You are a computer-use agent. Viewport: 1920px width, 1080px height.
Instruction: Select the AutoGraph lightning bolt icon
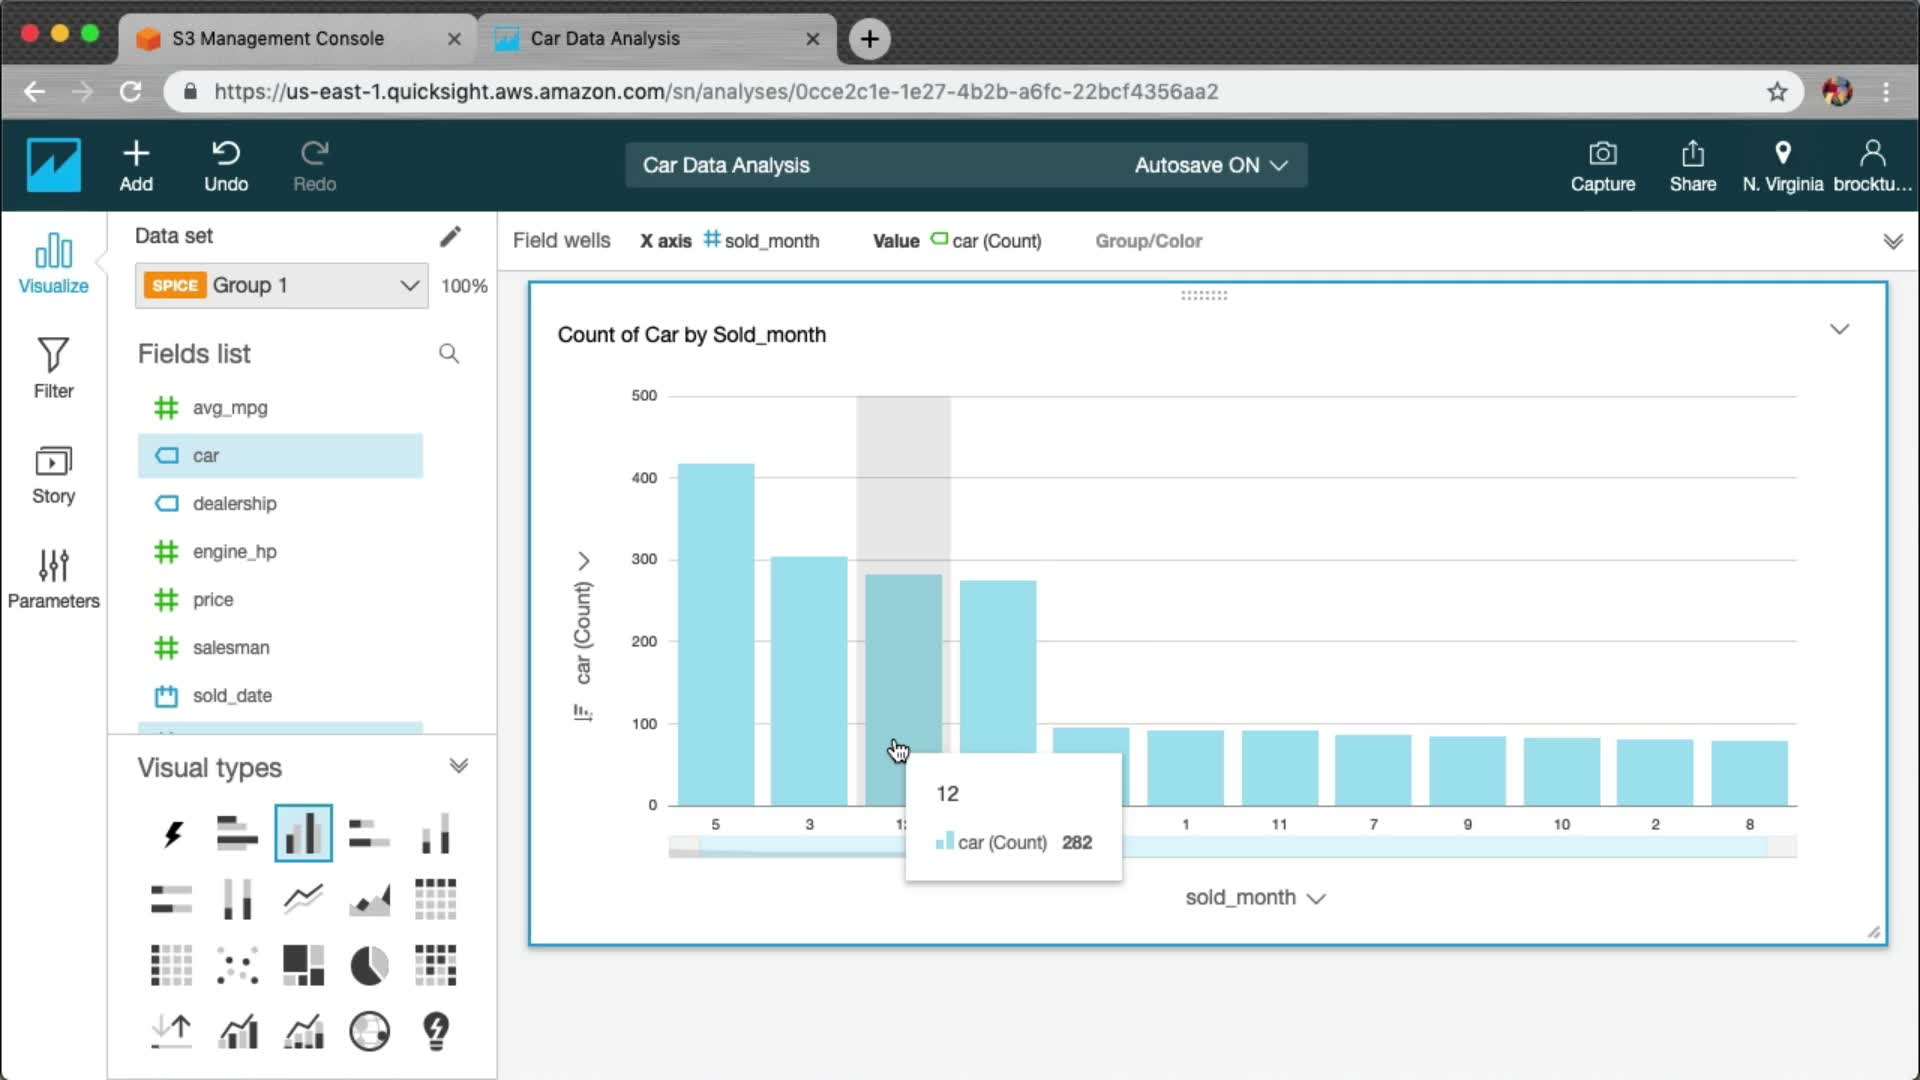[x=172, y=833]
